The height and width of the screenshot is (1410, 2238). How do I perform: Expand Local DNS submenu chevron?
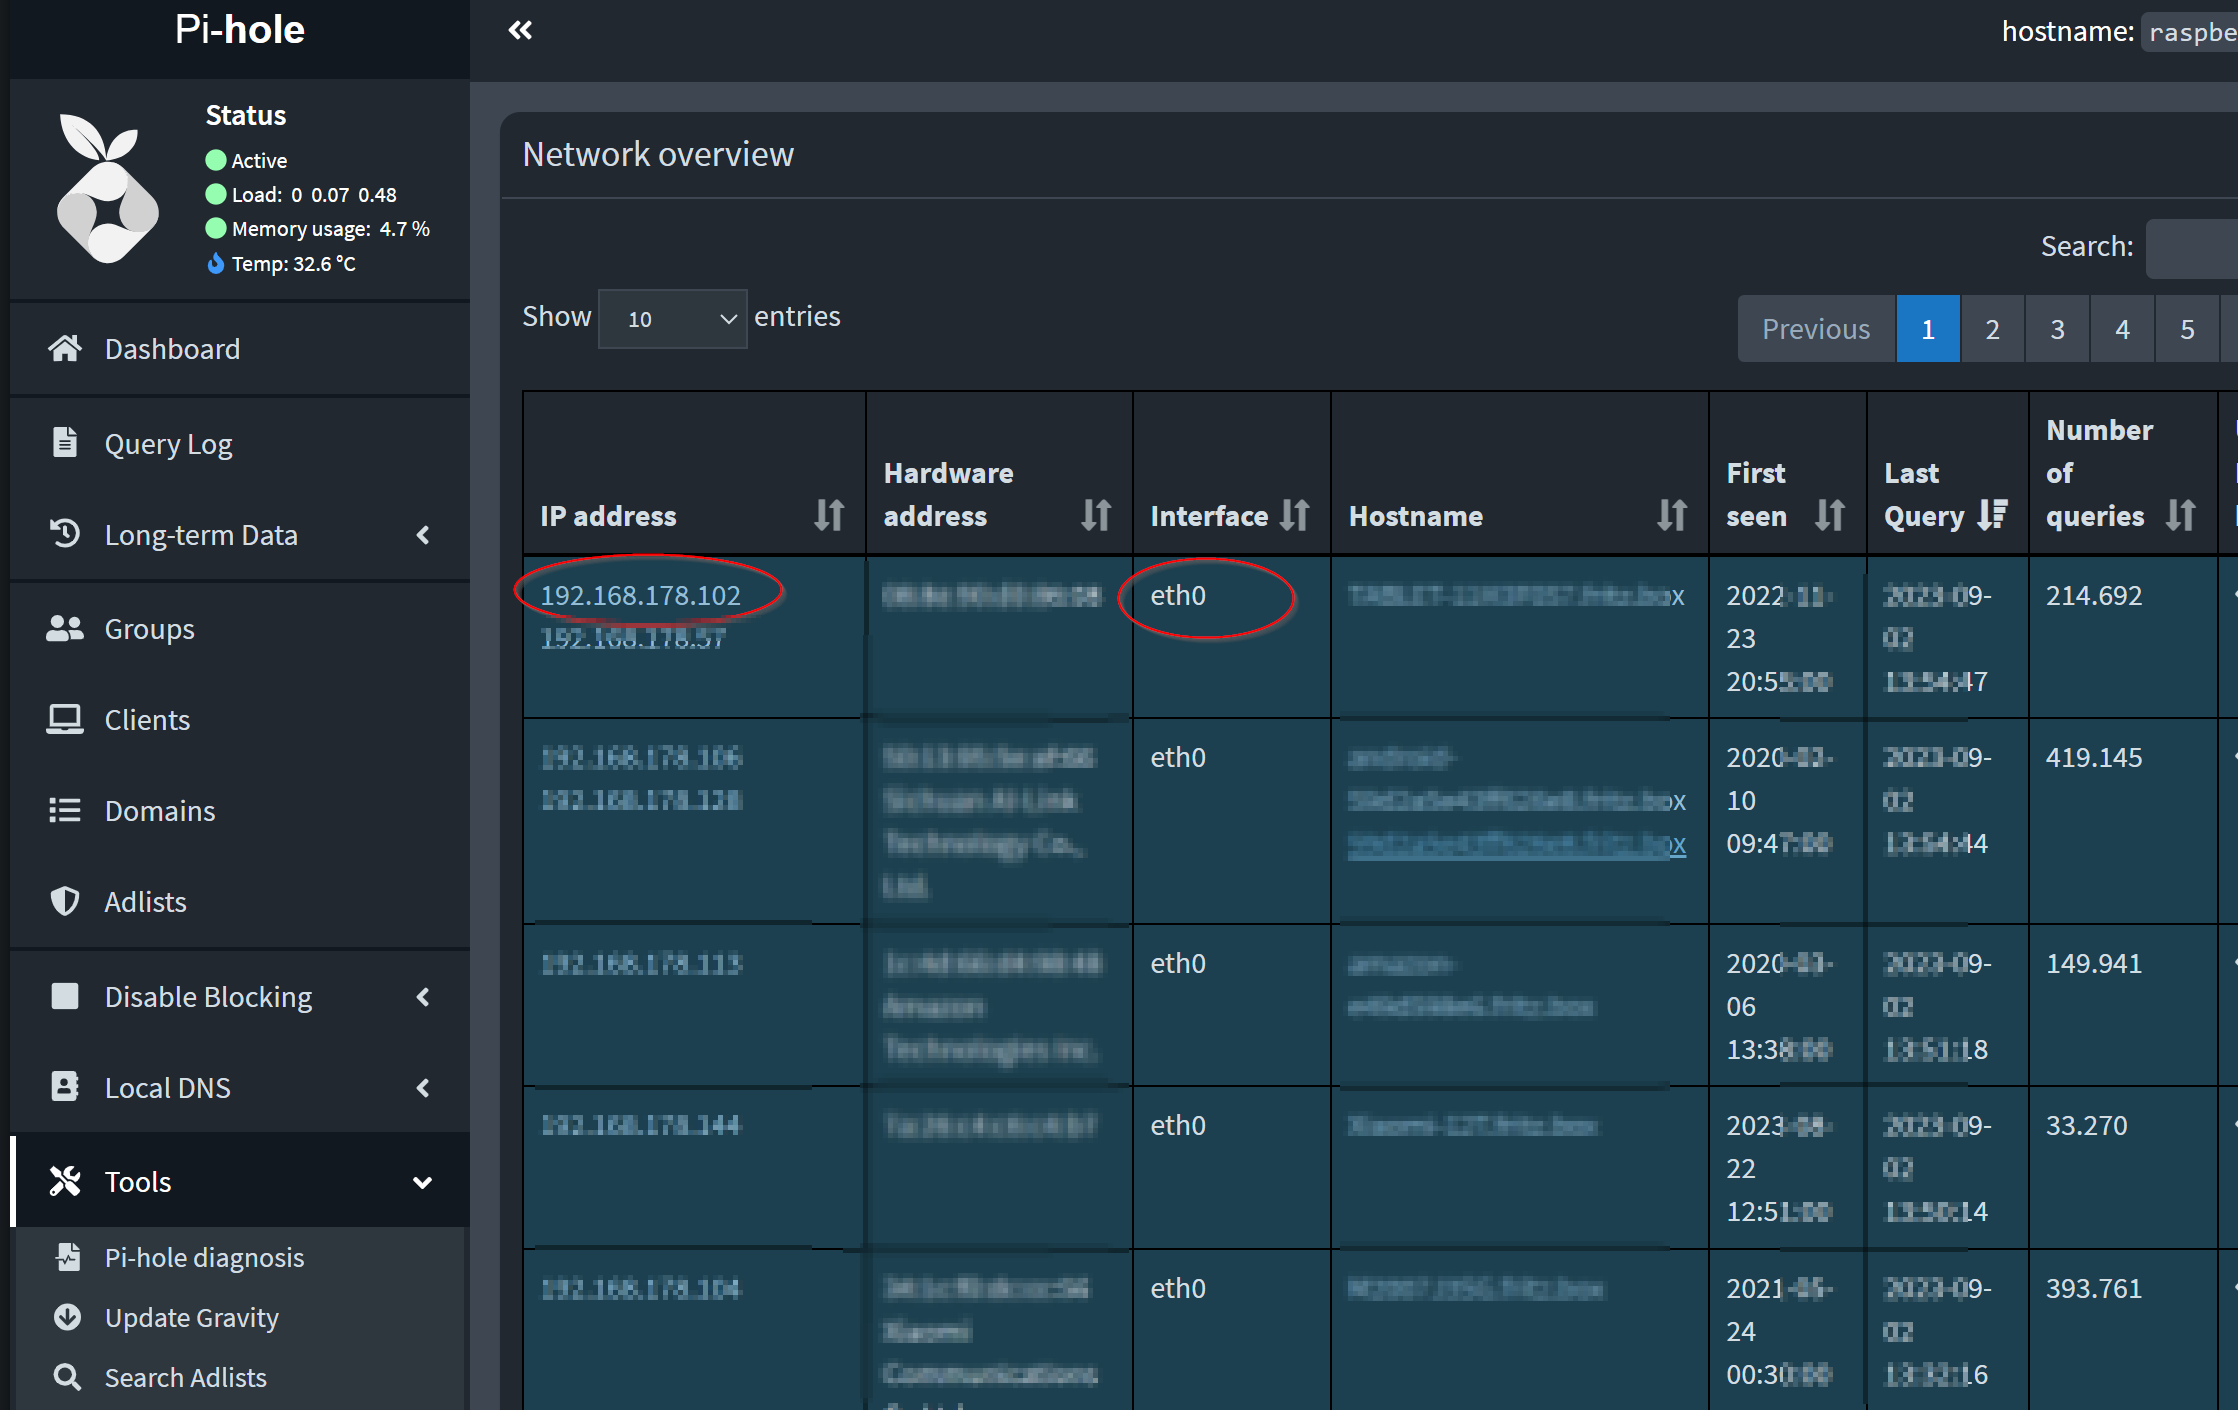(423, 1088)
